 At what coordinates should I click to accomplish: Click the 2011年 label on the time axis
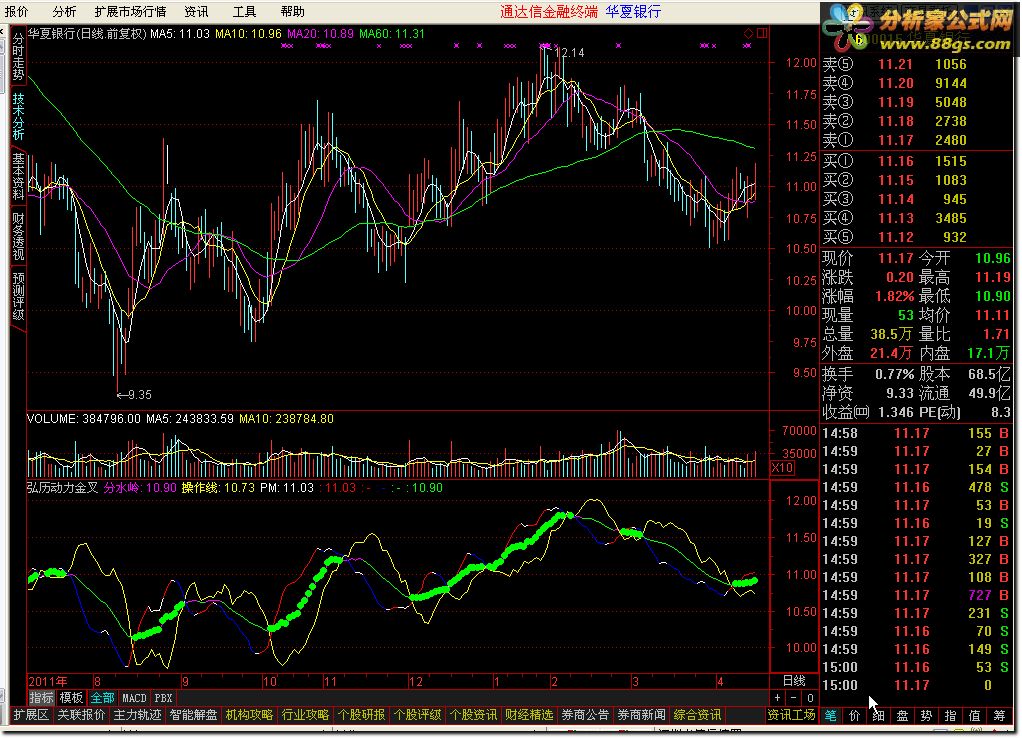point(47,681)
